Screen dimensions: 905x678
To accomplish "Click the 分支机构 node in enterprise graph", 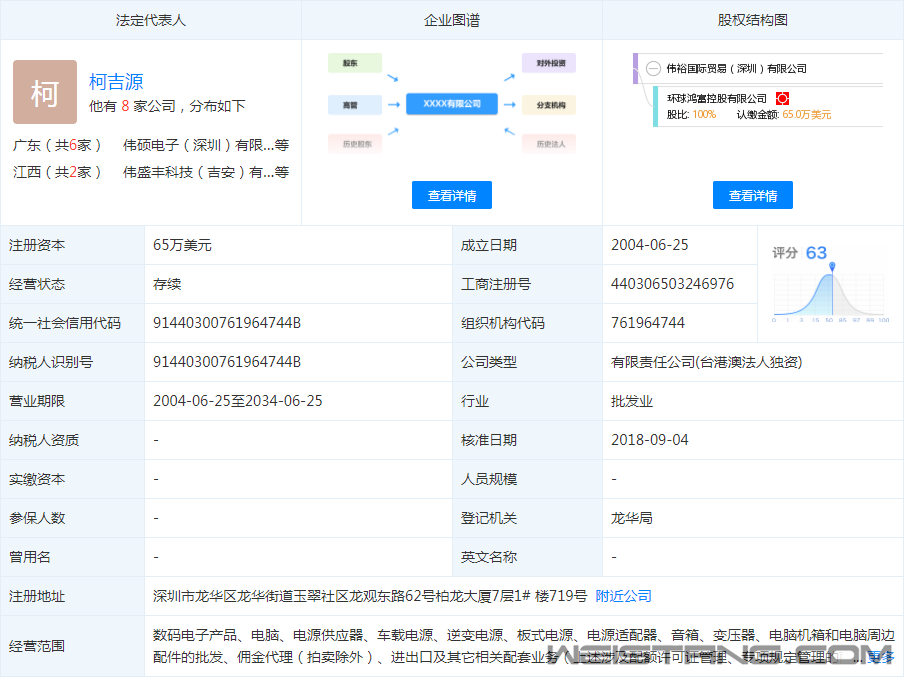I will coord(549,104).
